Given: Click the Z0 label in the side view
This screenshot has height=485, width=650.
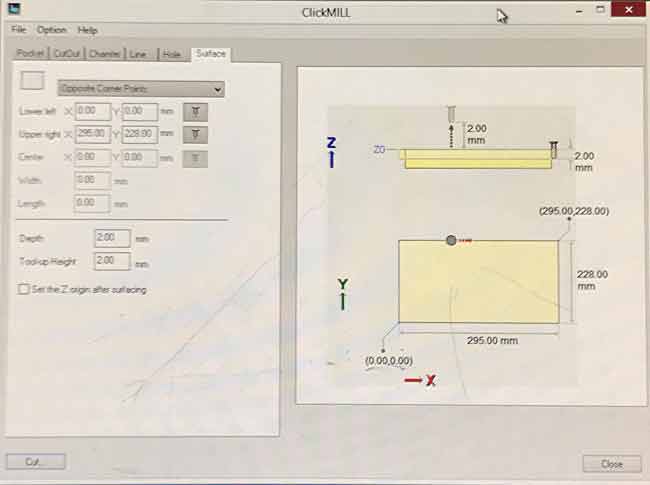Looking at the screenshot, I should 379,149.
